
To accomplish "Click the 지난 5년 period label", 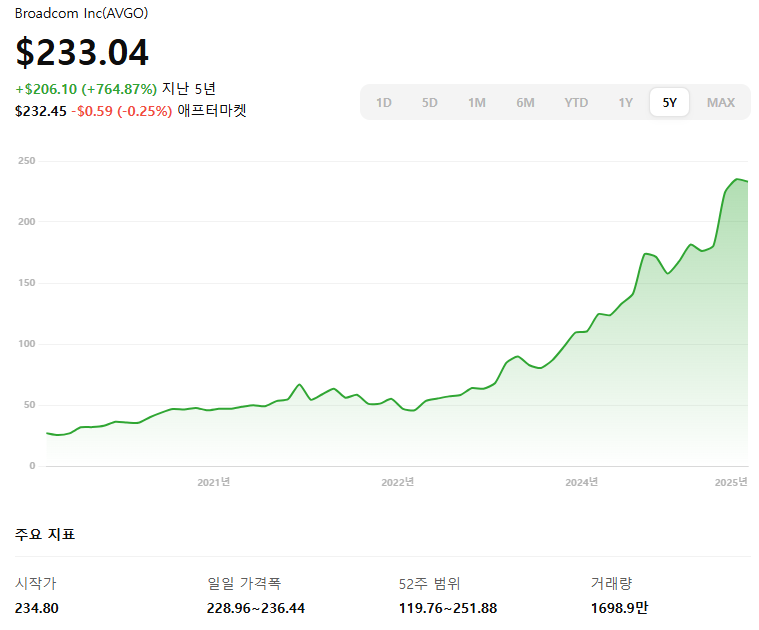I will 189,89.
